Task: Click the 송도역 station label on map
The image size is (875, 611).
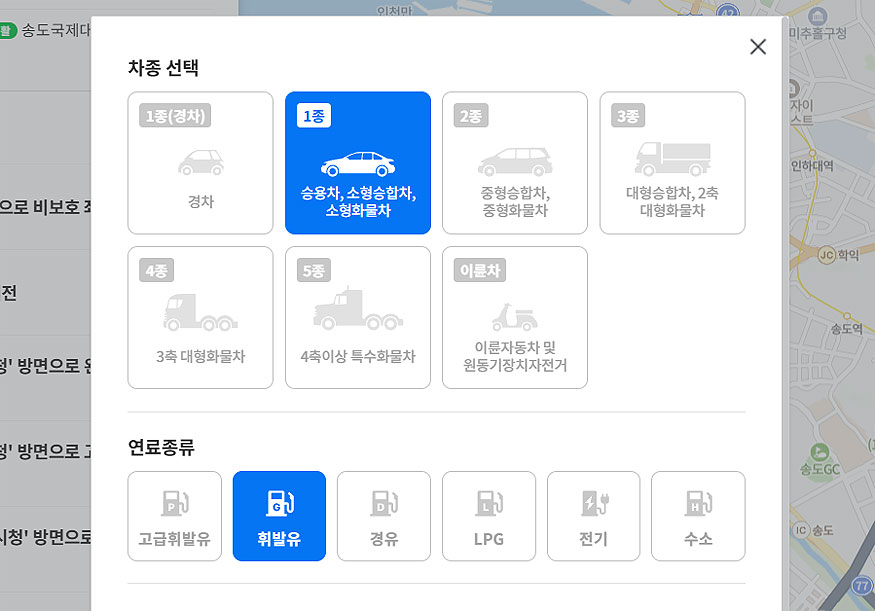Action: tap(847, 329)
